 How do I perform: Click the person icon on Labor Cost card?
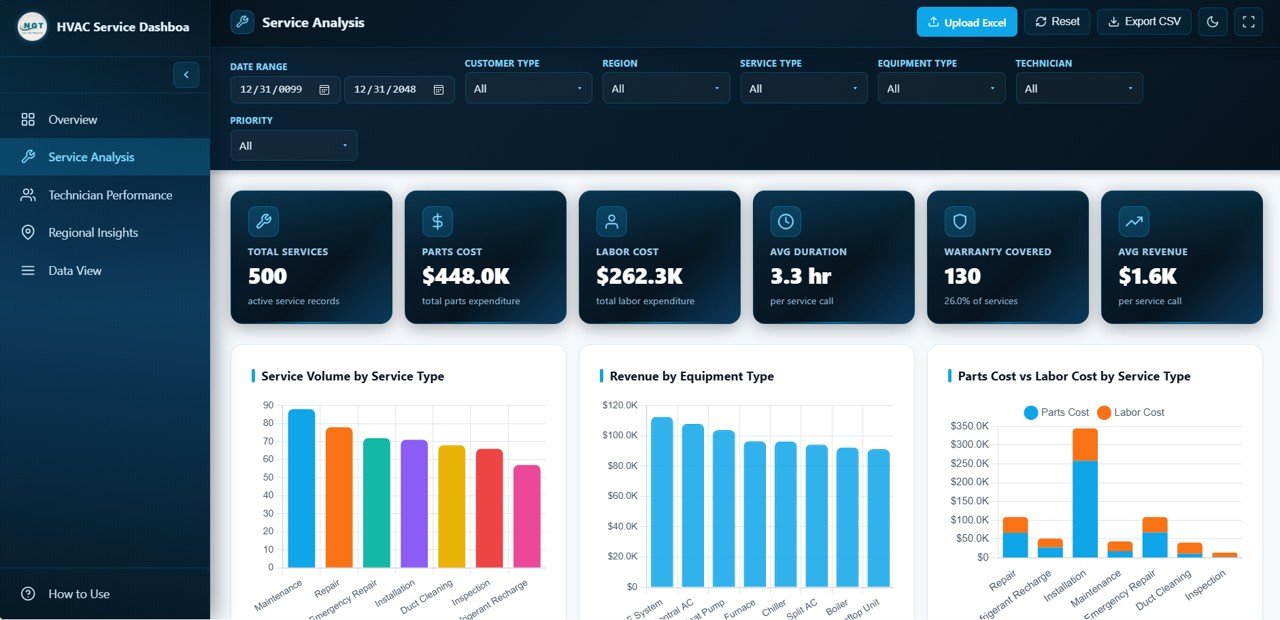pos(611,221)
